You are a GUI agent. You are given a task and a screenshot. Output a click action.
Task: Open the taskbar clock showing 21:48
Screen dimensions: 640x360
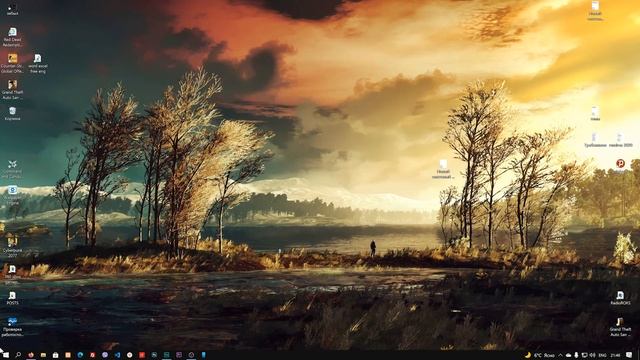click(x=616, y=355)
